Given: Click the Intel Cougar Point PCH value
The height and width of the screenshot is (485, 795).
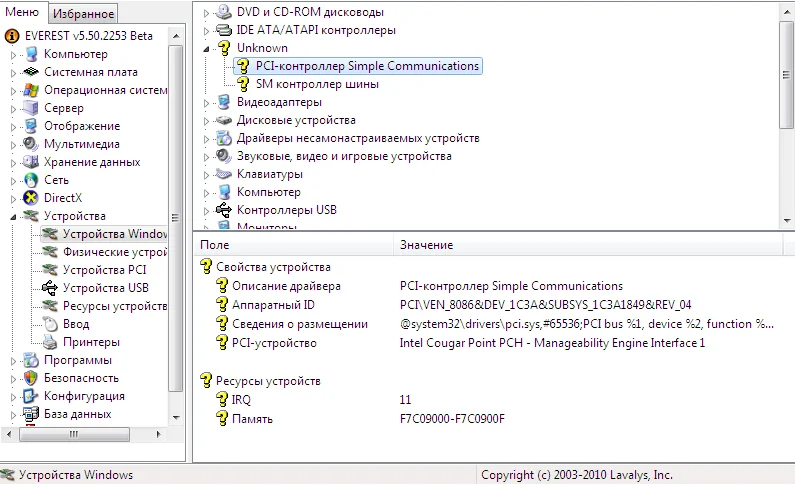Looking at the screenshot, I should (552, 343).
